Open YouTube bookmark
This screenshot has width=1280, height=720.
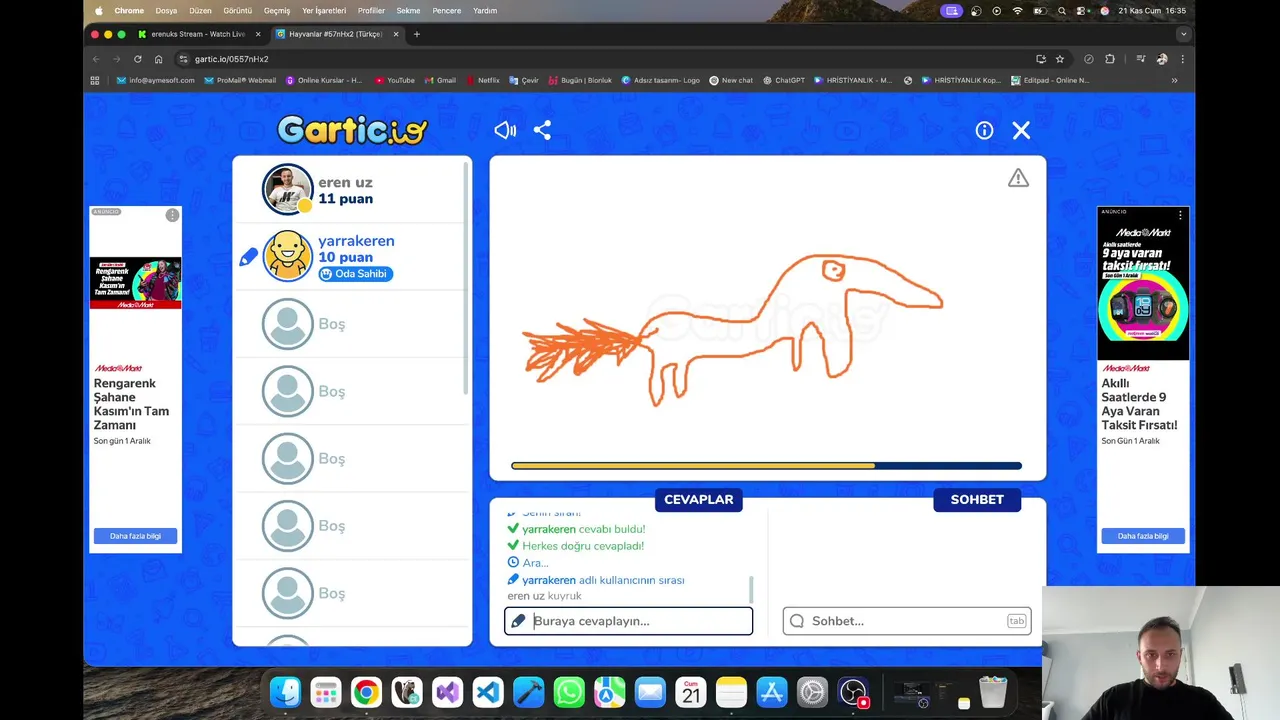[x=394, y=80]
